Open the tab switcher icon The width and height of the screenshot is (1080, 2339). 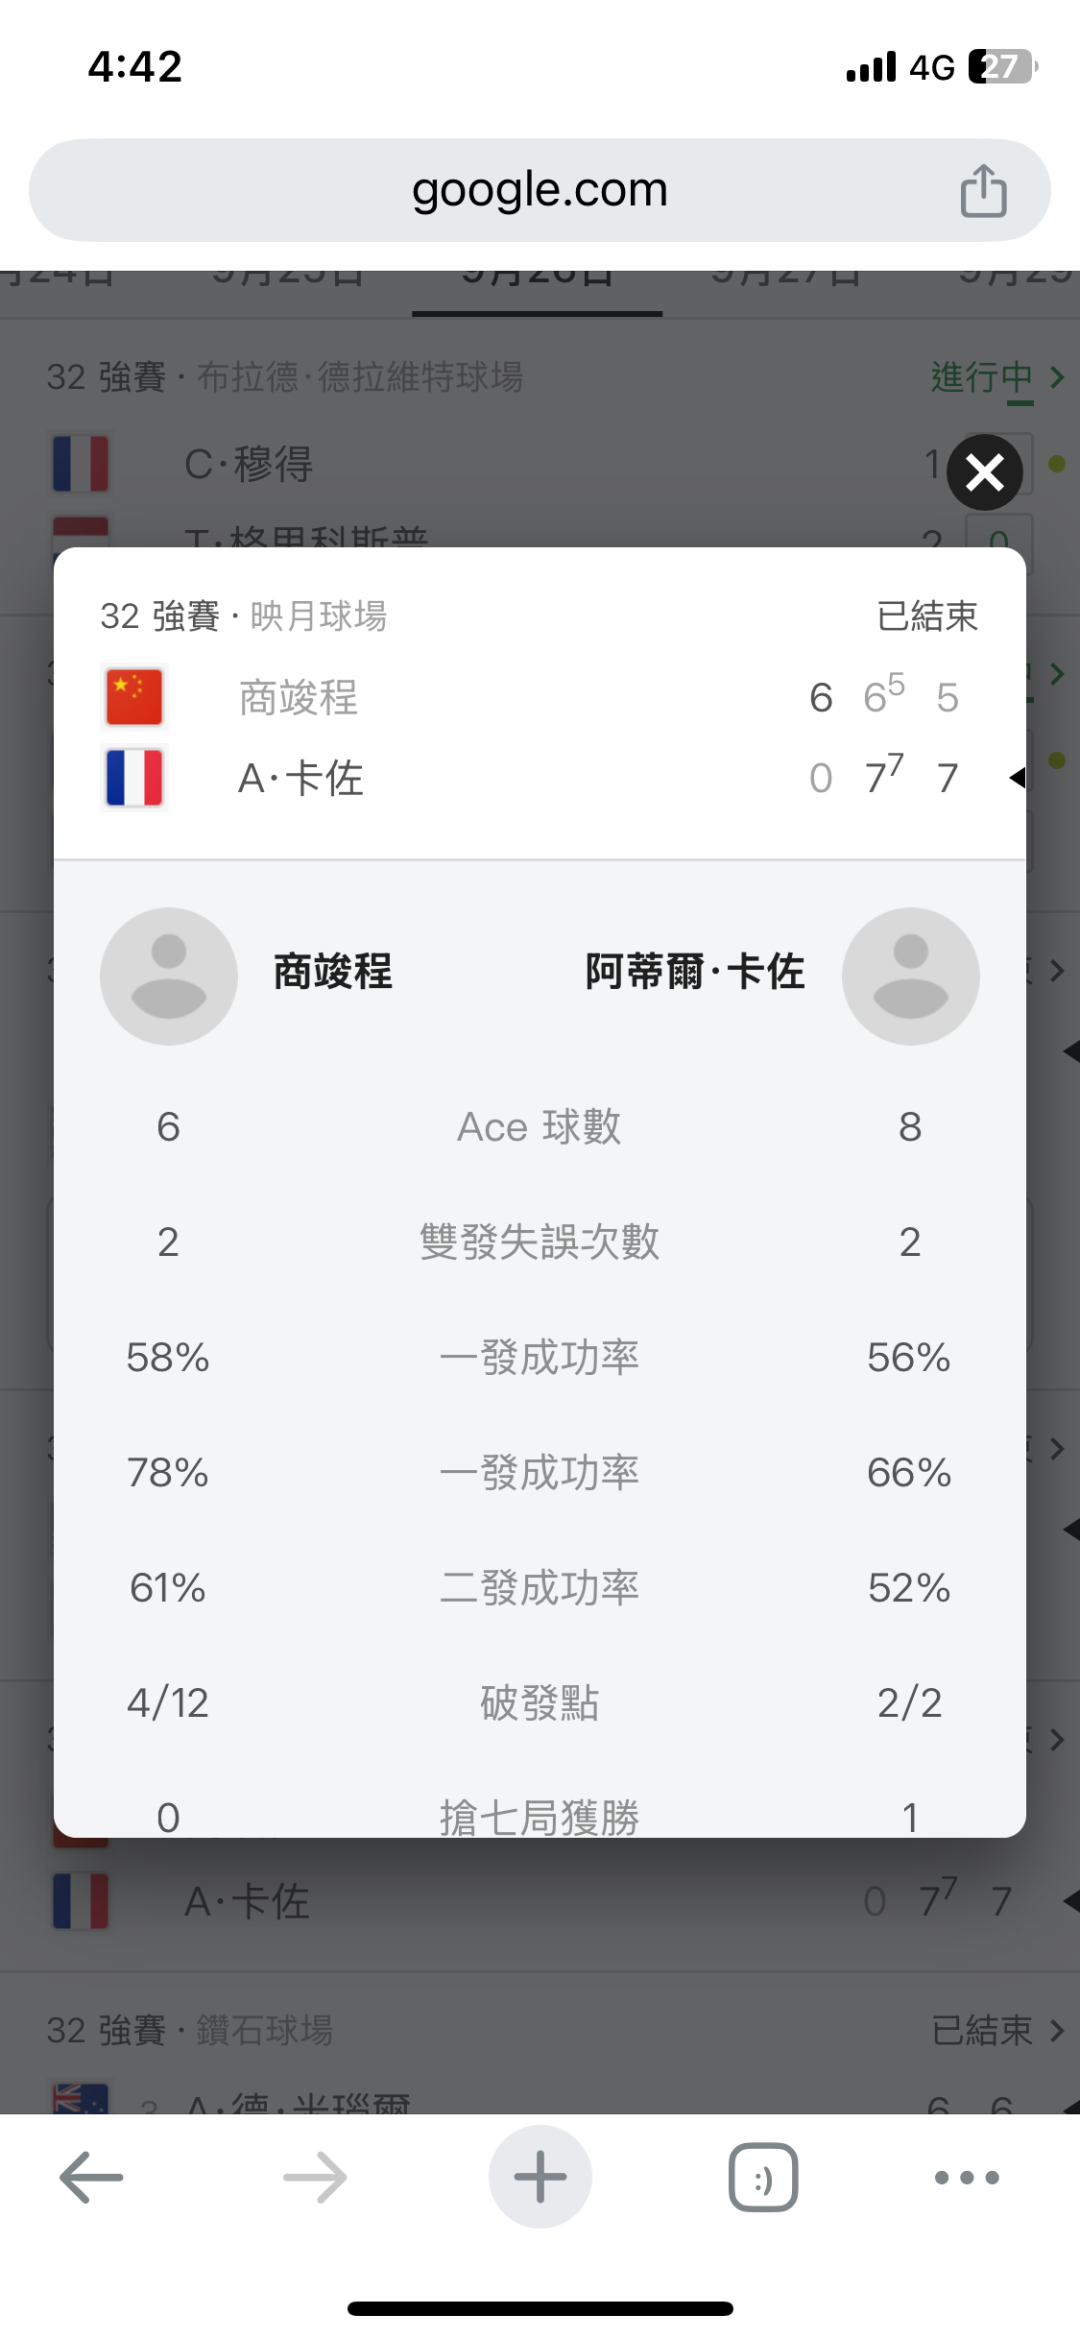pyautogui.click(x=763, y=2177)
